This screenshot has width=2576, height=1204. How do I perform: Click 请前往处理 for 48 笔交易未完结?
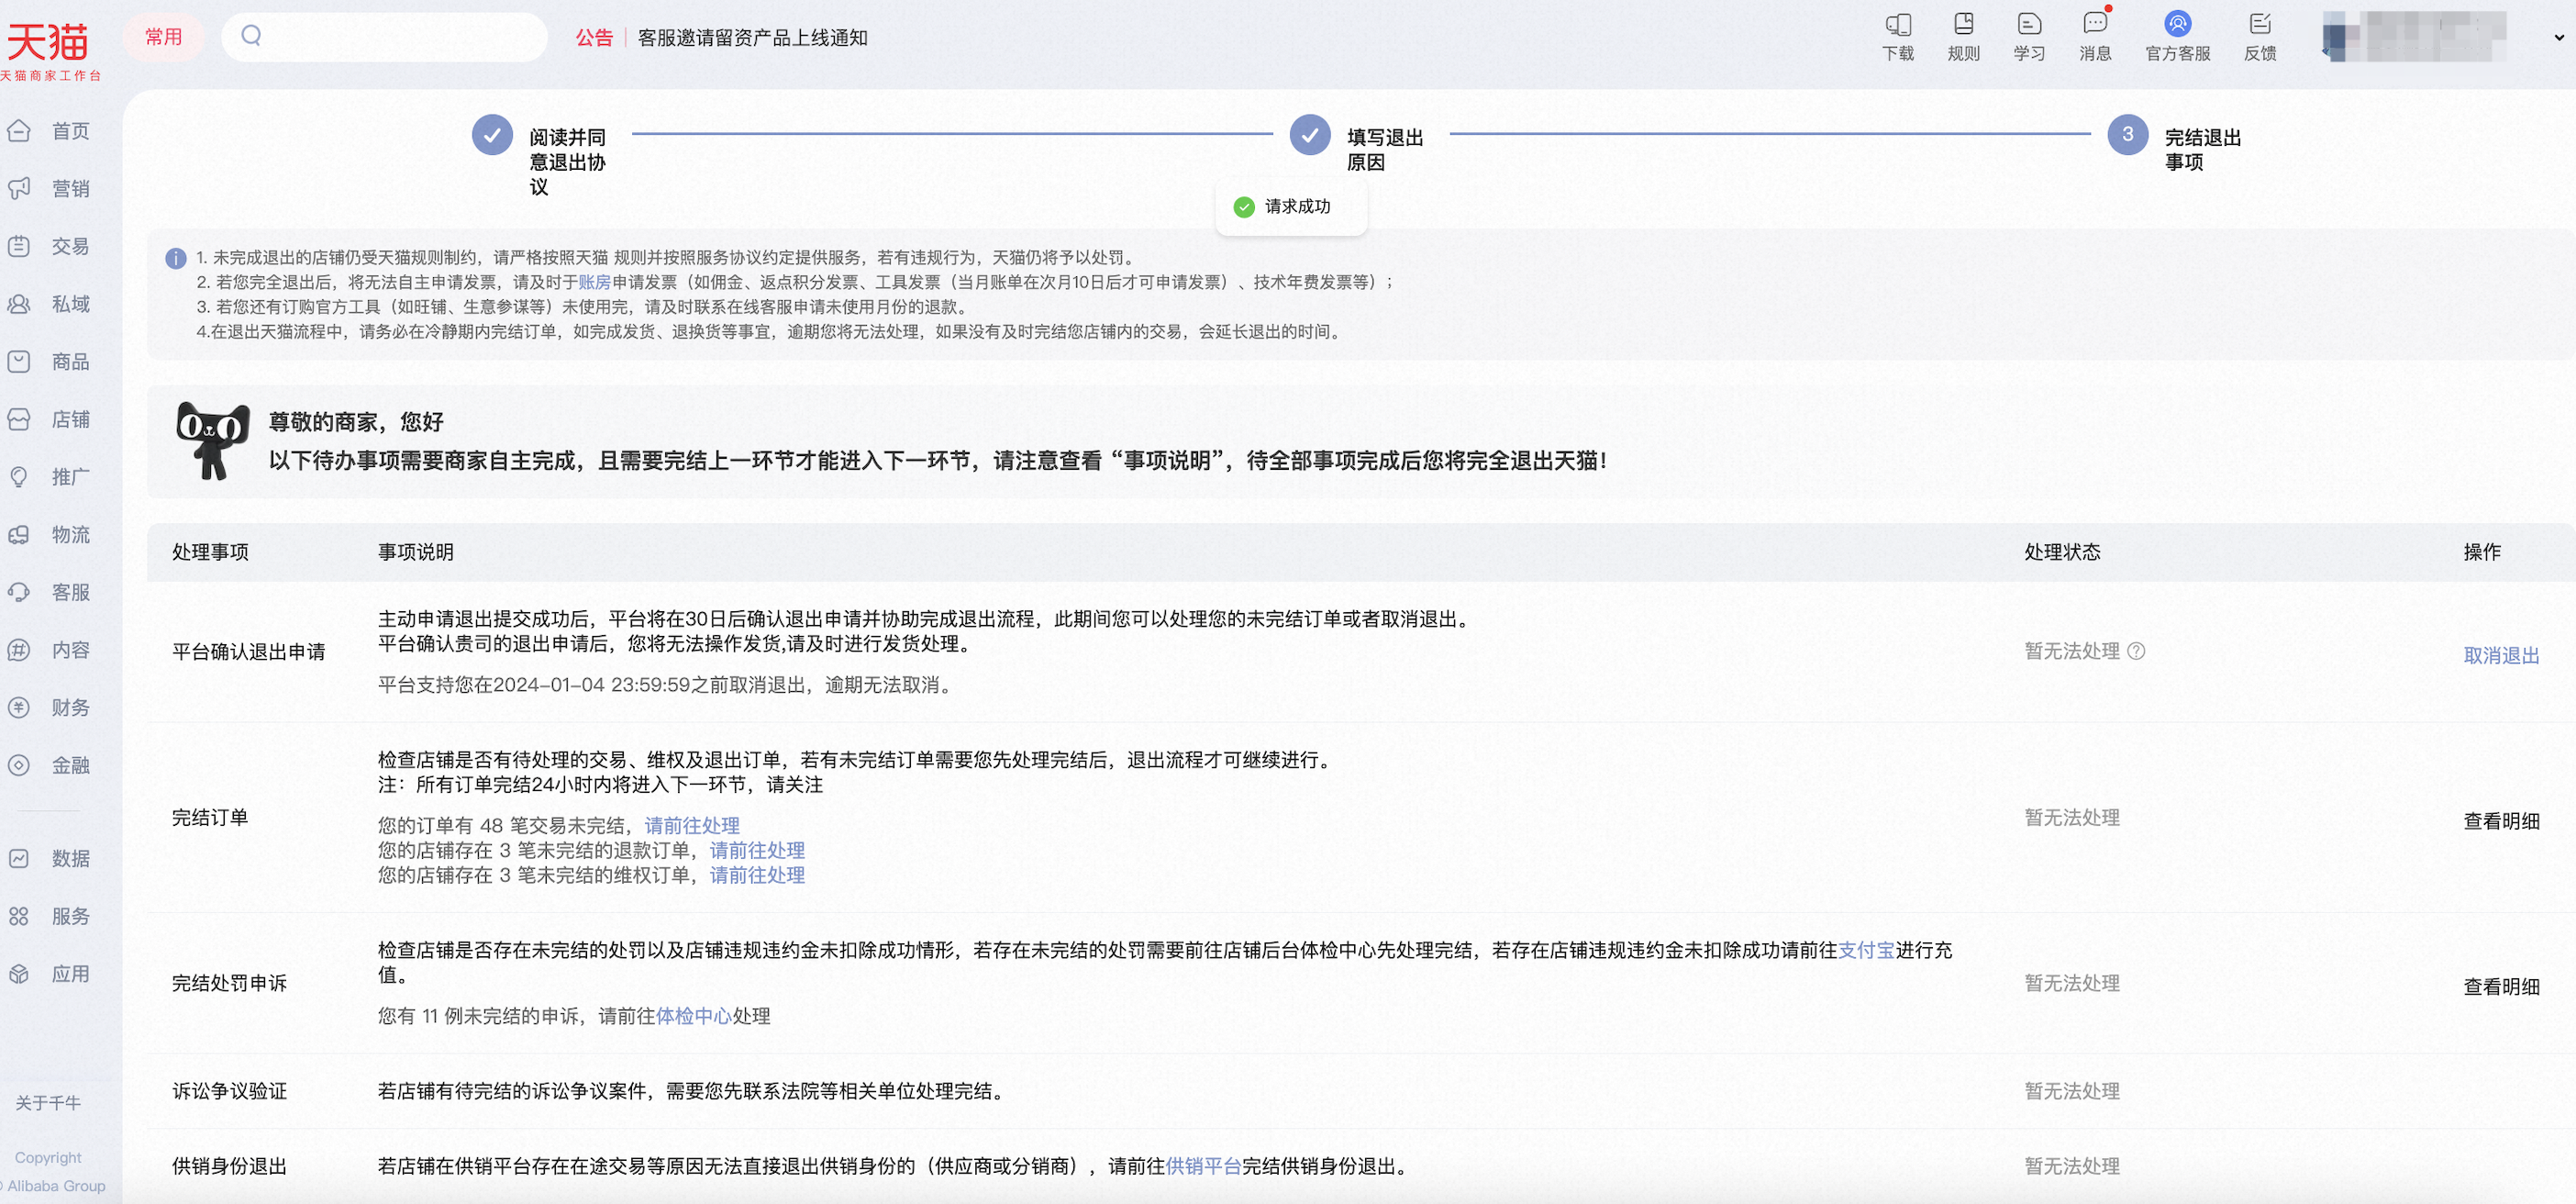[692, 826]
